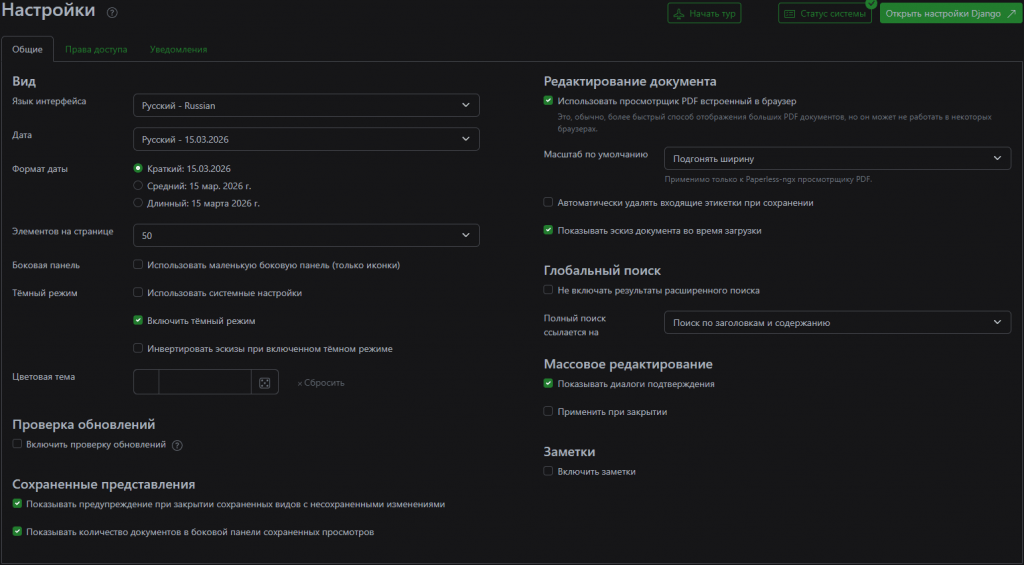Click the random color dice icon
Viewport: 1024px width, 565px height.
click(264, 383)
